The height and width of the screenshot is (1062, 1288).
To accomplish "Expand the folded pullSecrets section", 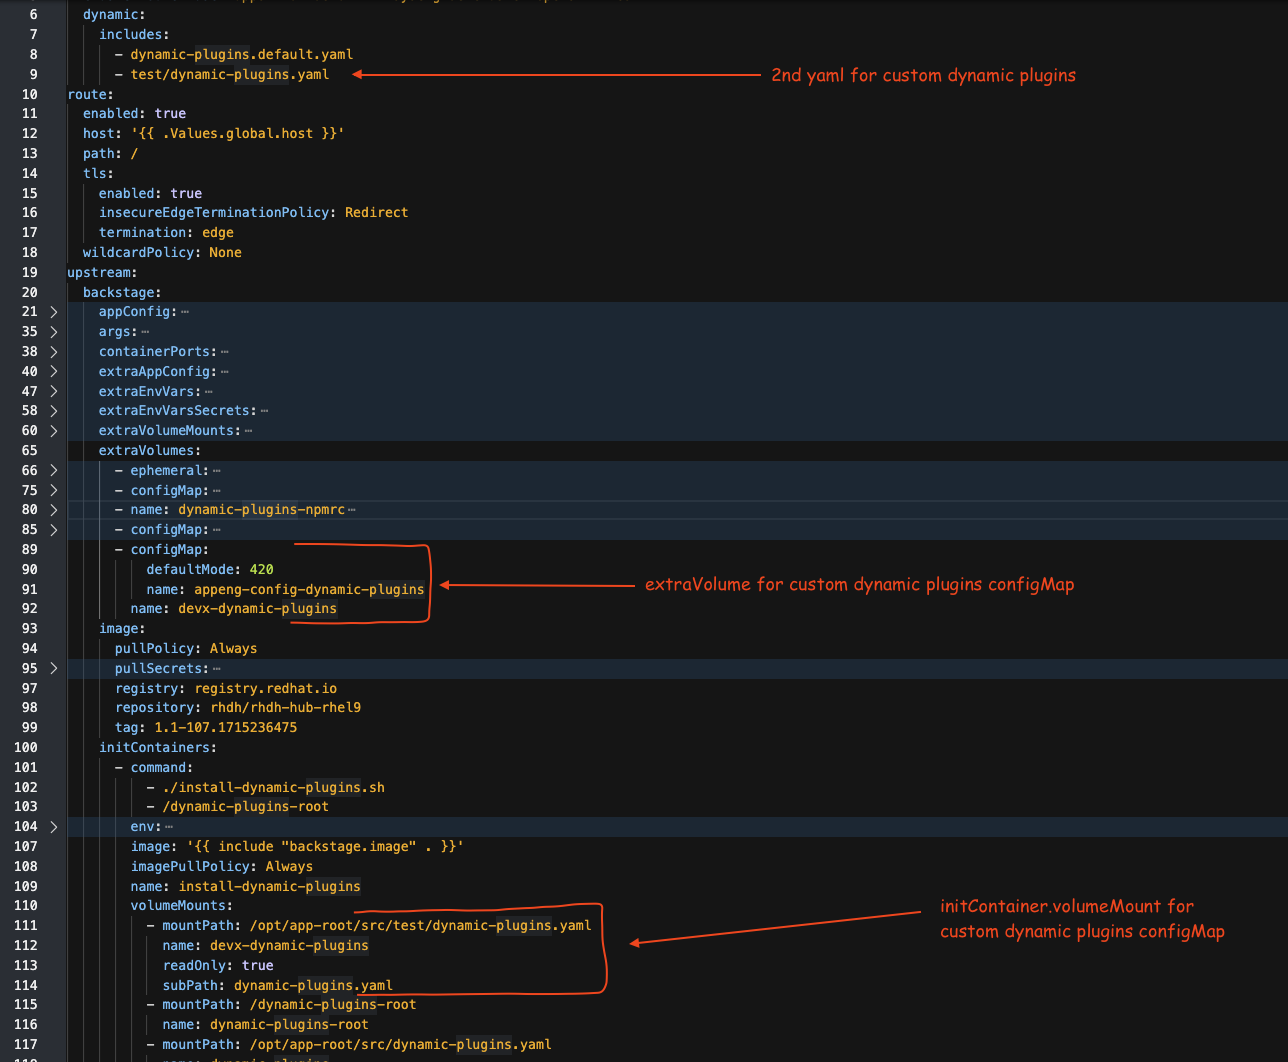I will 54,668.
